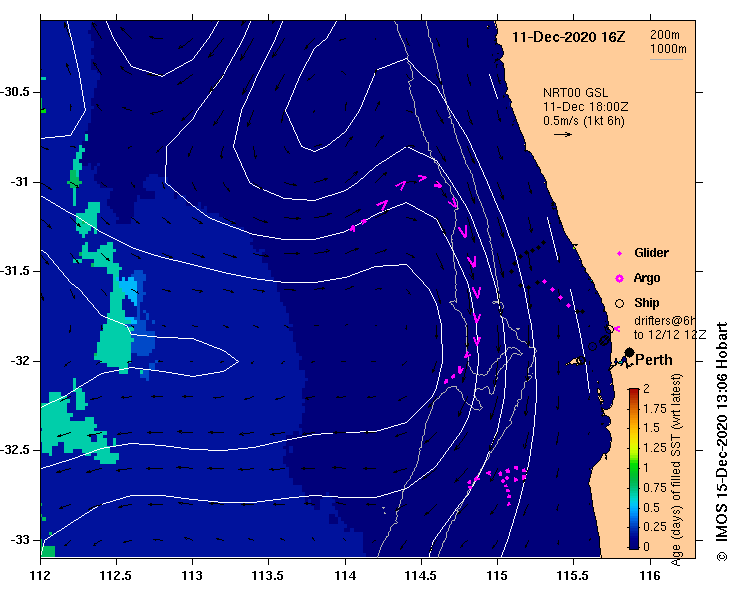This screenshot has height=592, width=739.
Task: Click the '200m' depth legend label
Action: tap(665, 34)
